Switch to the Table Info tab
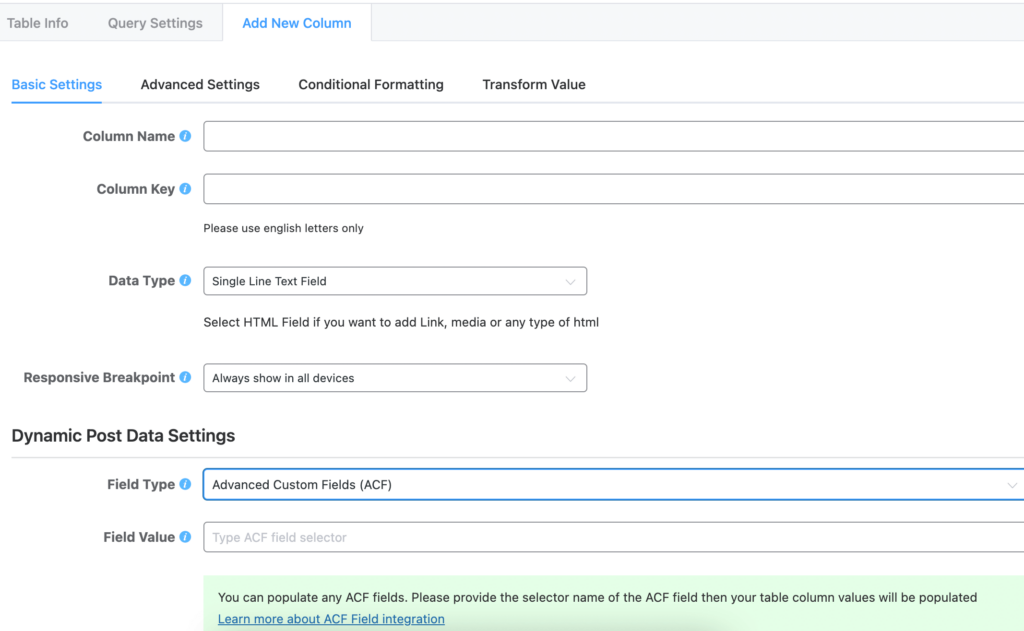The width and height of the screenshot is (1024, 631). pyautogui.click(x=37, y=23)
